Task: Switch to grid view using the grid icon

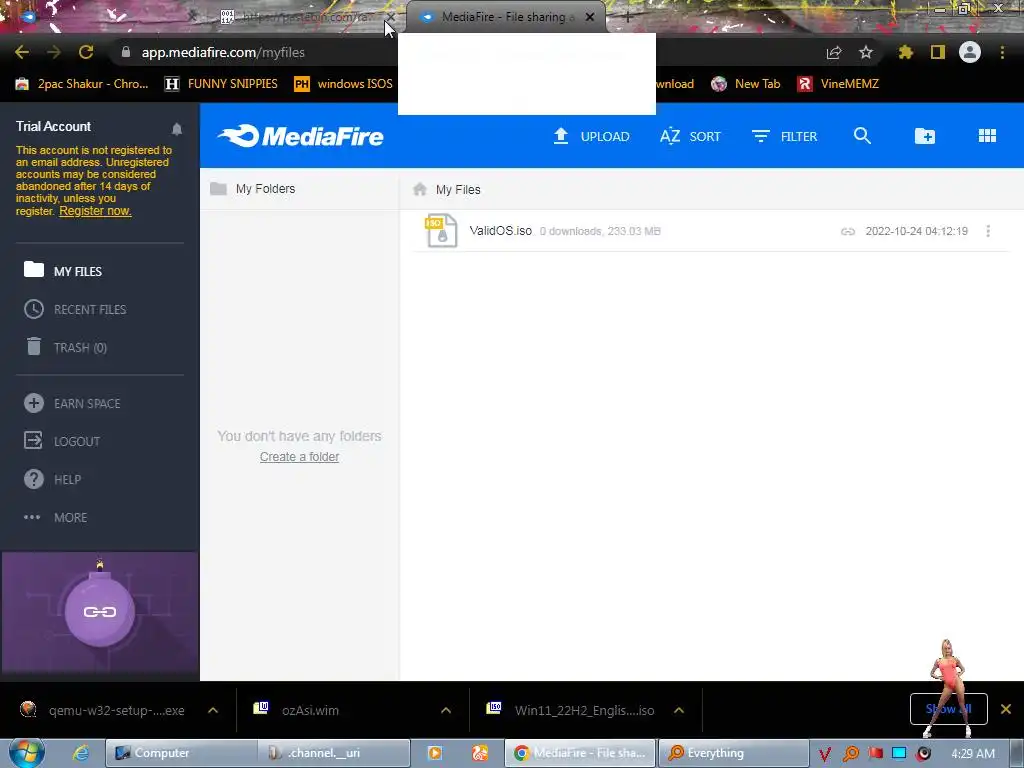Action: pos(987,135)
